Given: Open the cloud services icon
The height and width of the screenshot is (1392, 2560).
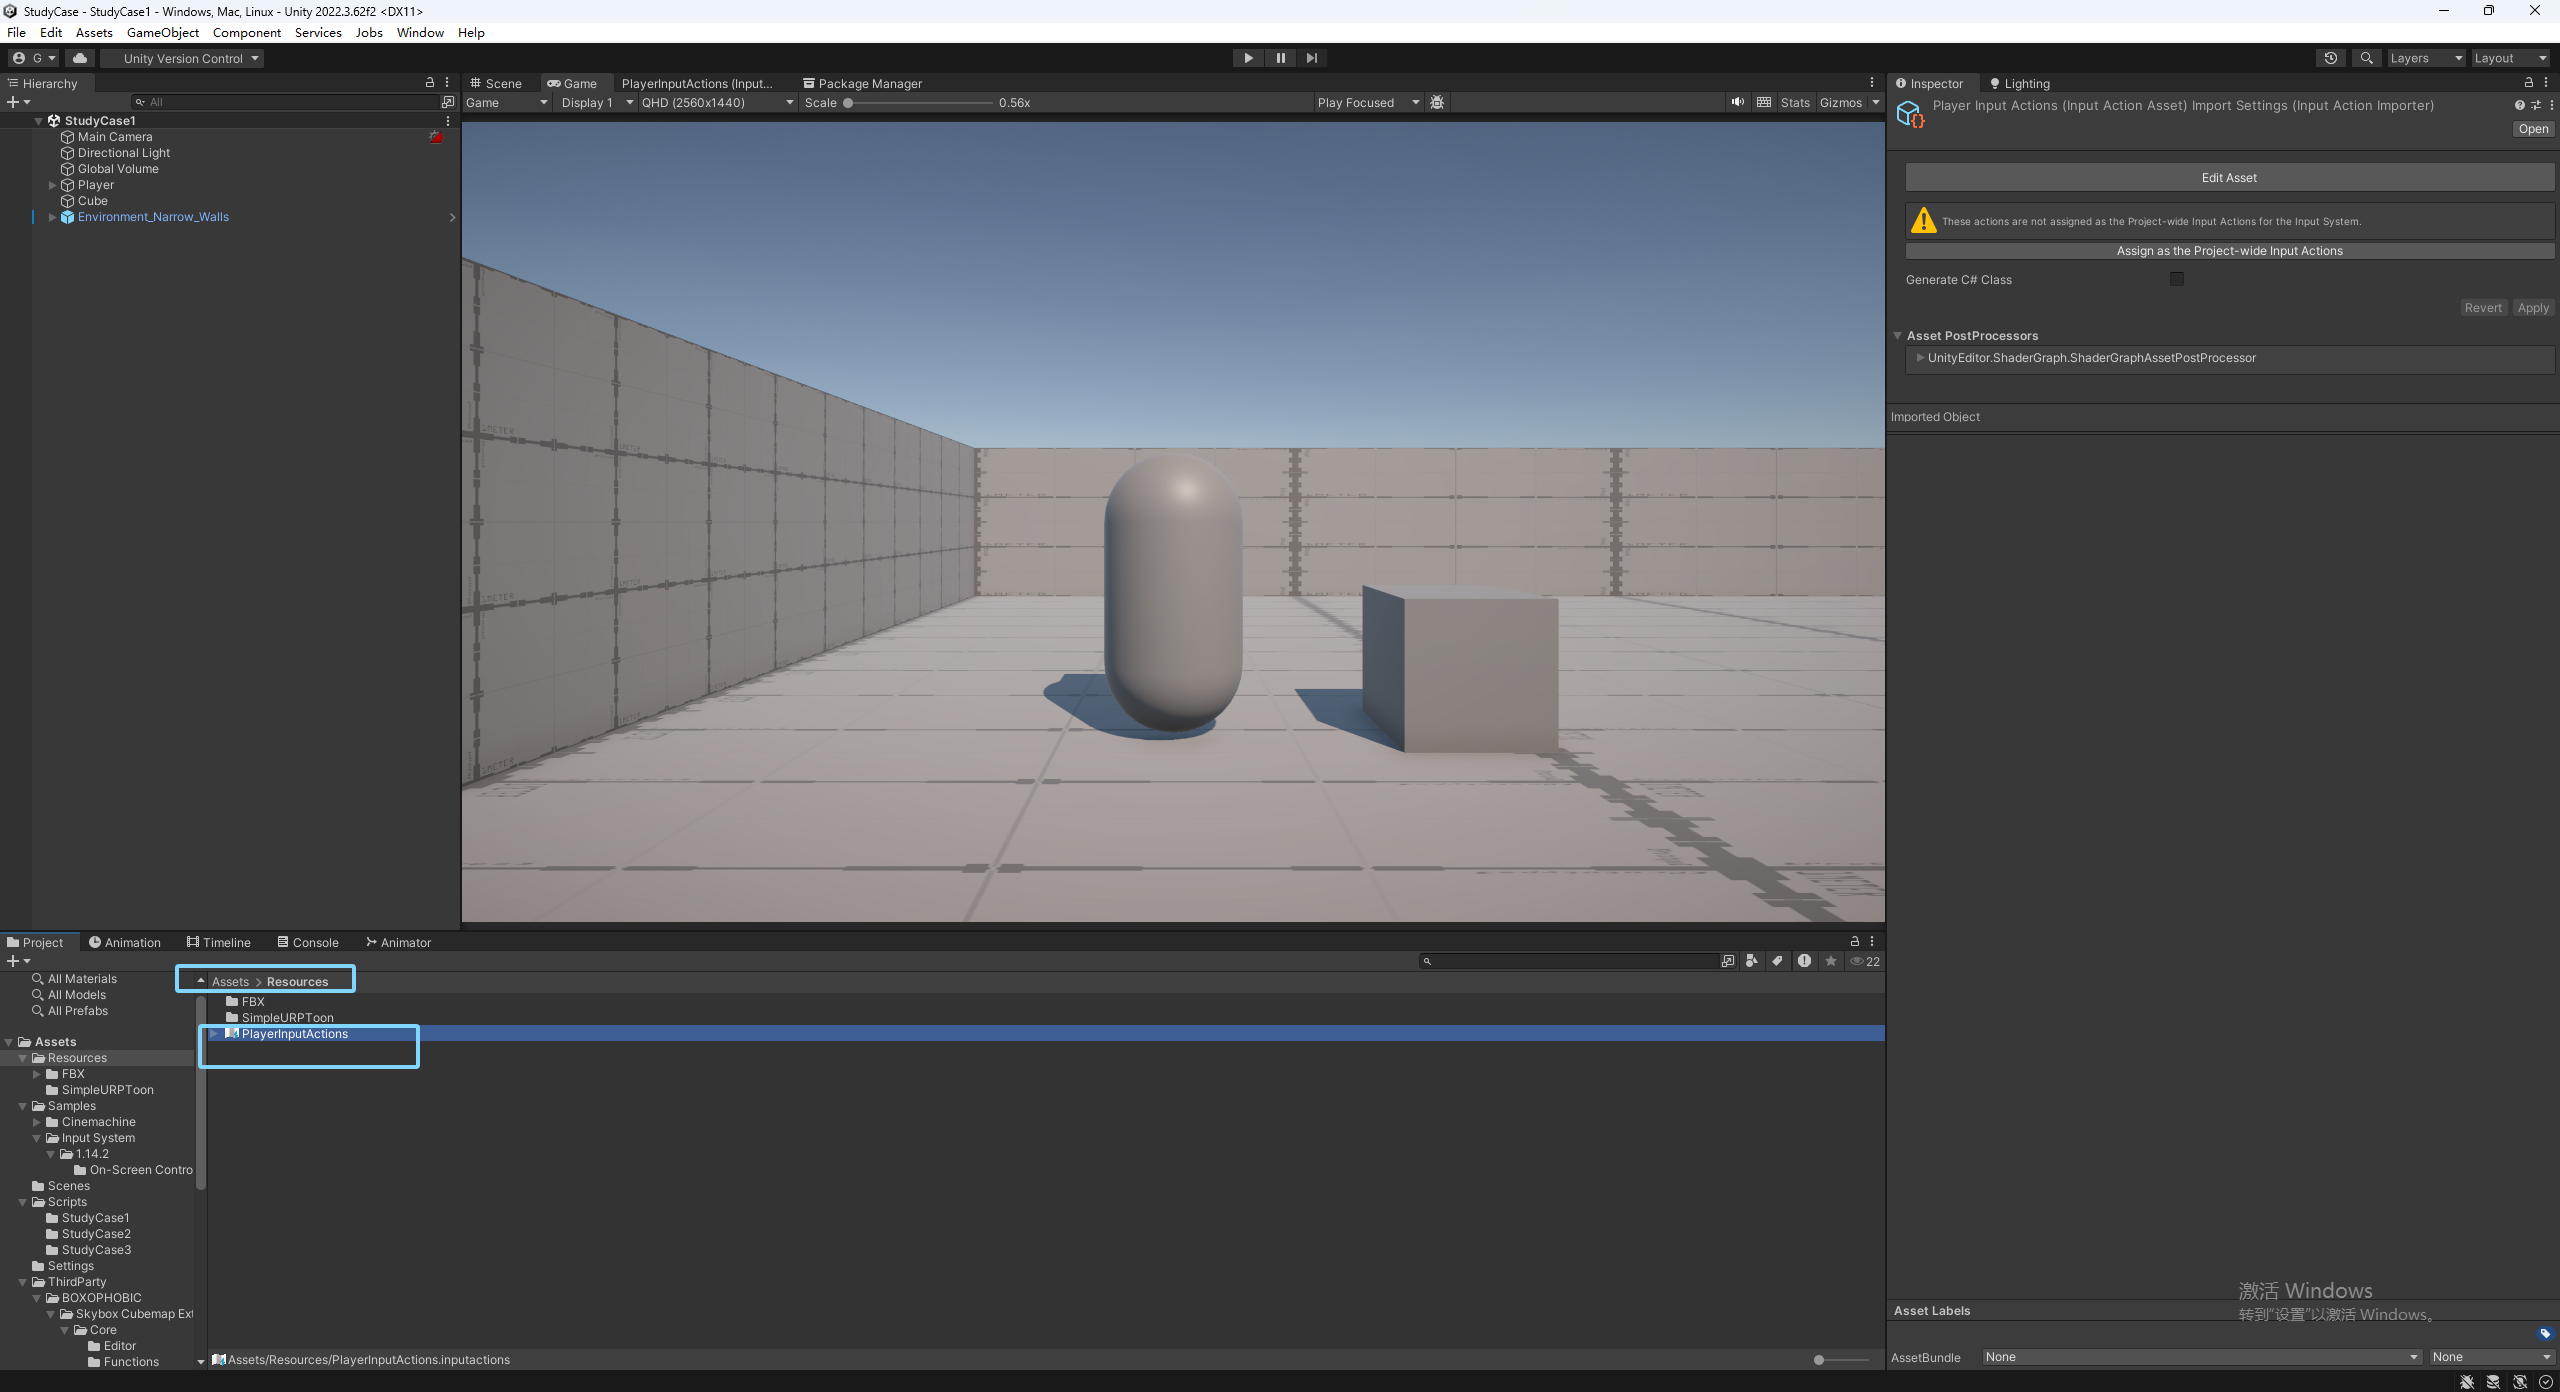Looking at the screenshot, I should tap(80, 58).
